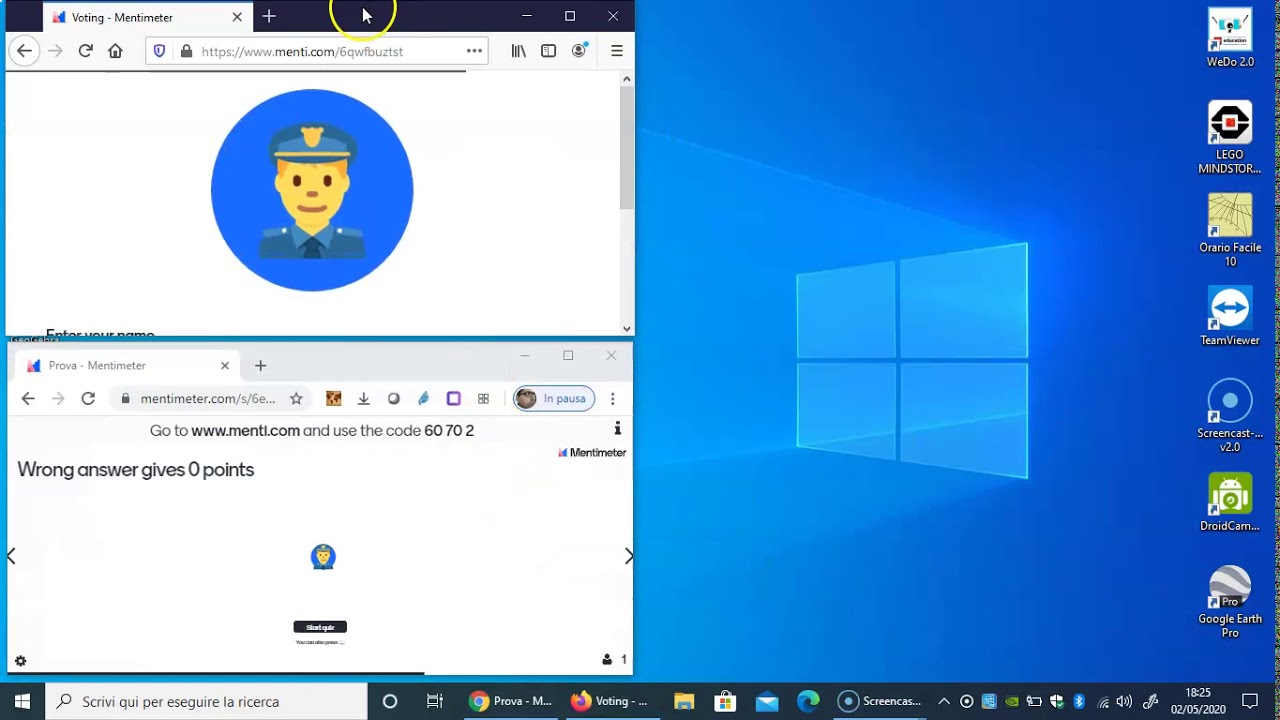
Task: Switch to Chrome Prova taskbar button
Action: pyautogui.click(x=510, y=701)
